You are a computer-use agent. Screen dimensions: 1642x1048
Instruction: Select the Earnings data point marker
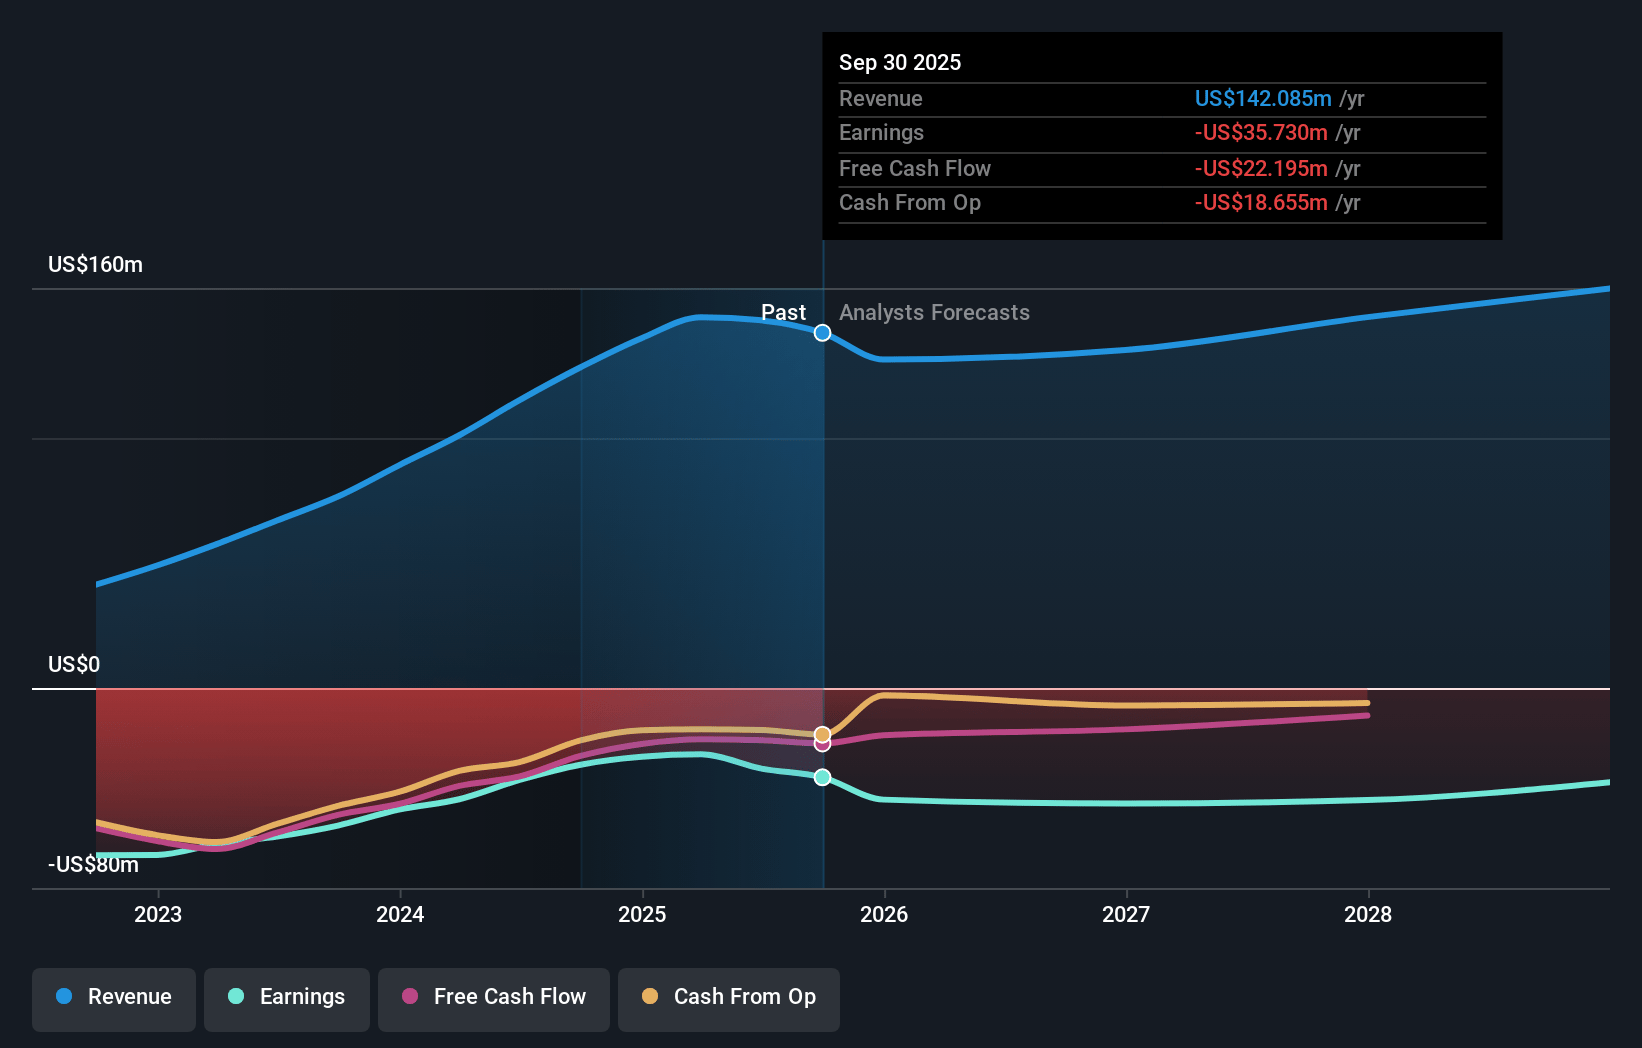click(822, 777)
